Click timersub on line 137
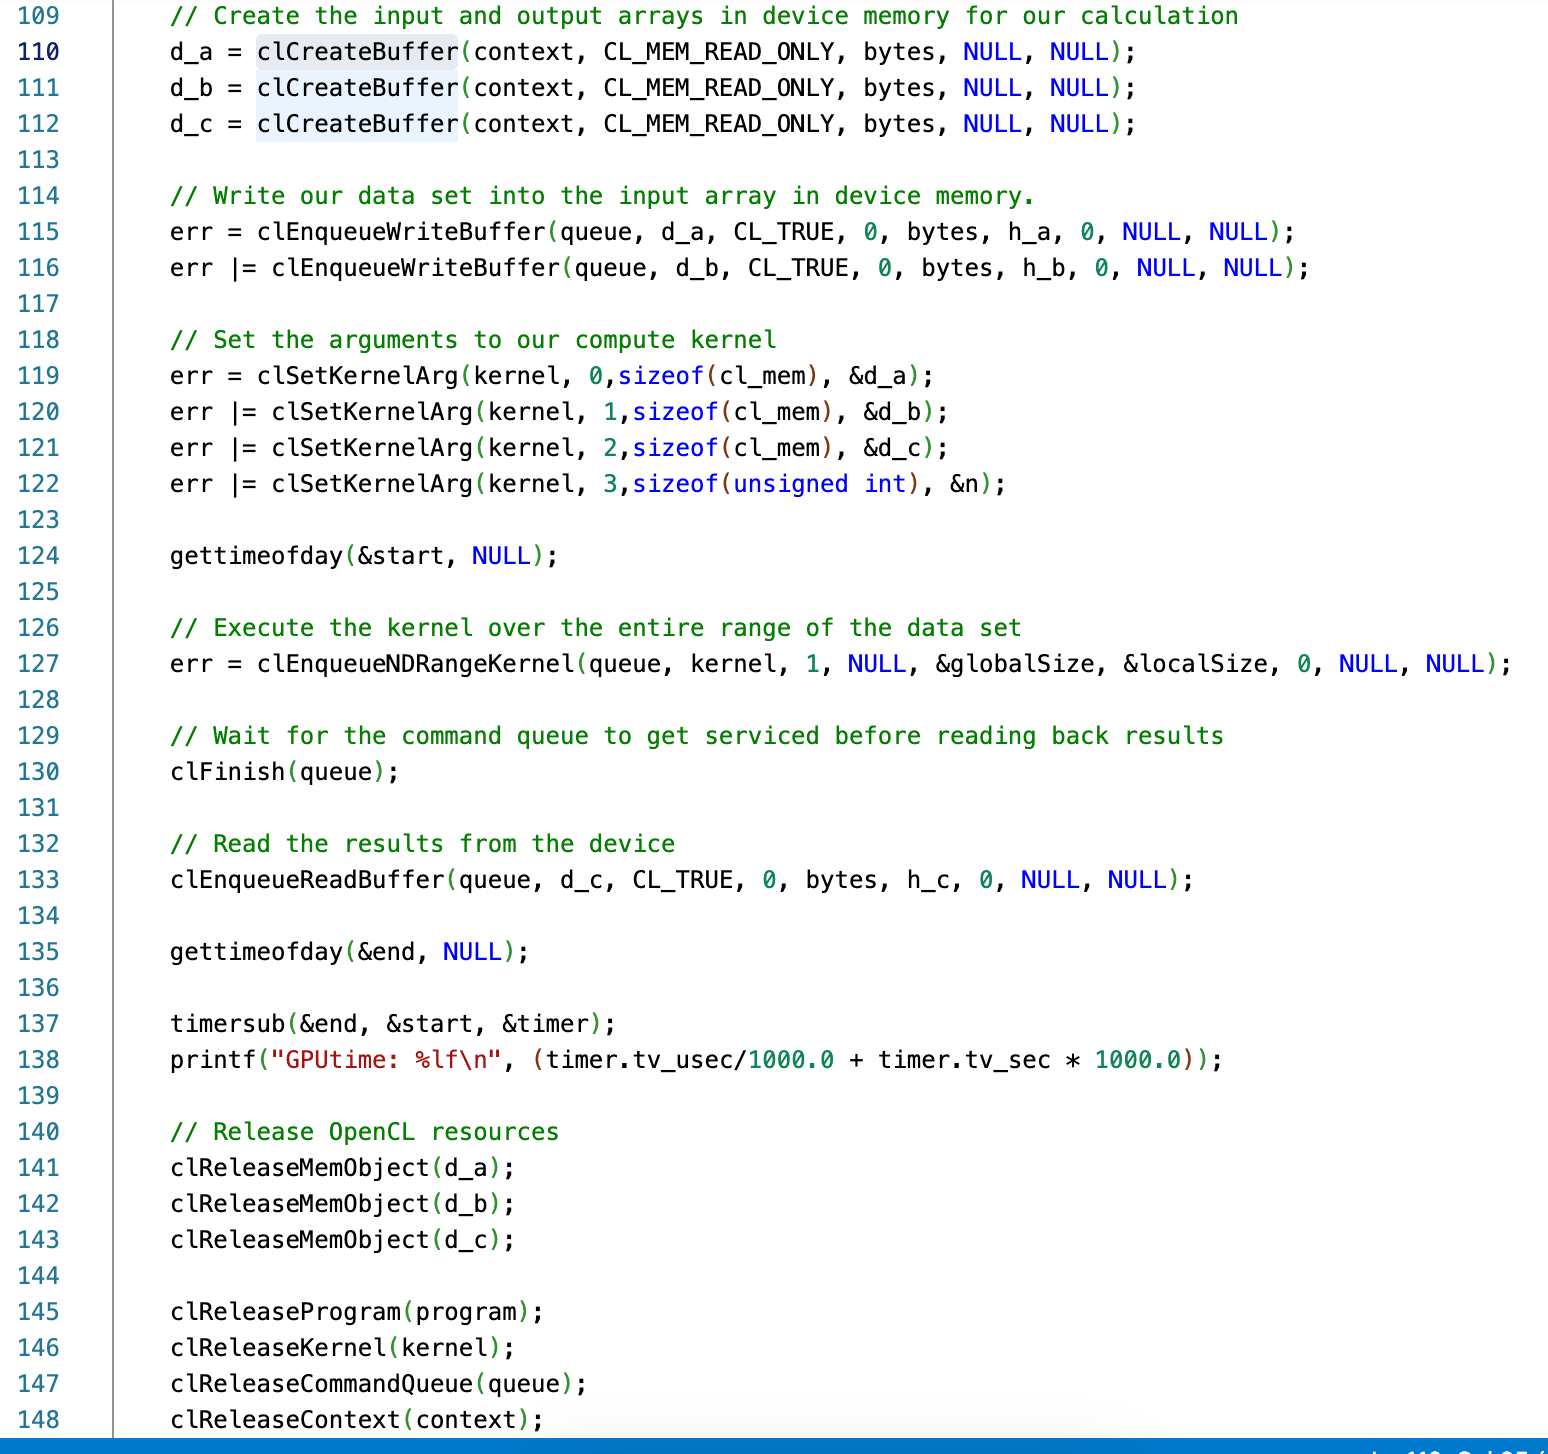 tap(227, 1024)
